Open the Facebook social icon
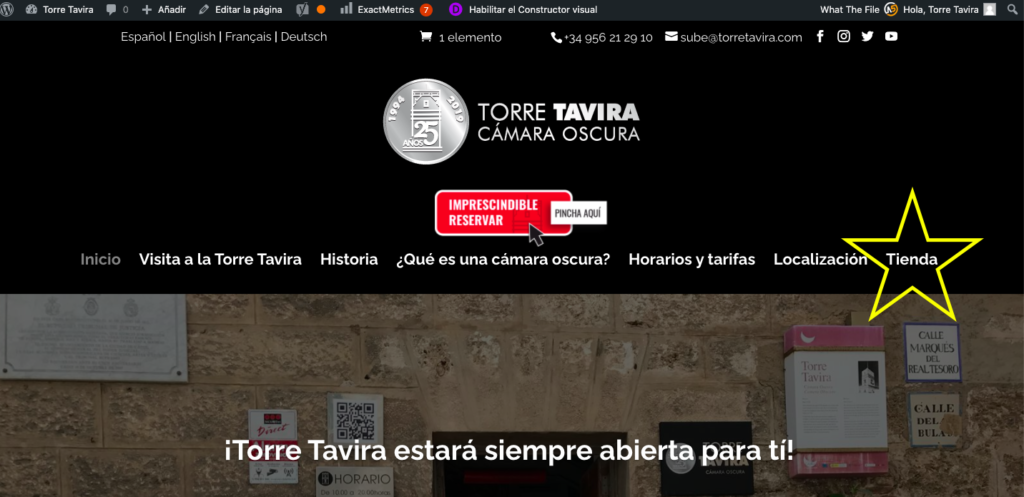Viewport: 1024px width, 497px height. coord(820,37)
